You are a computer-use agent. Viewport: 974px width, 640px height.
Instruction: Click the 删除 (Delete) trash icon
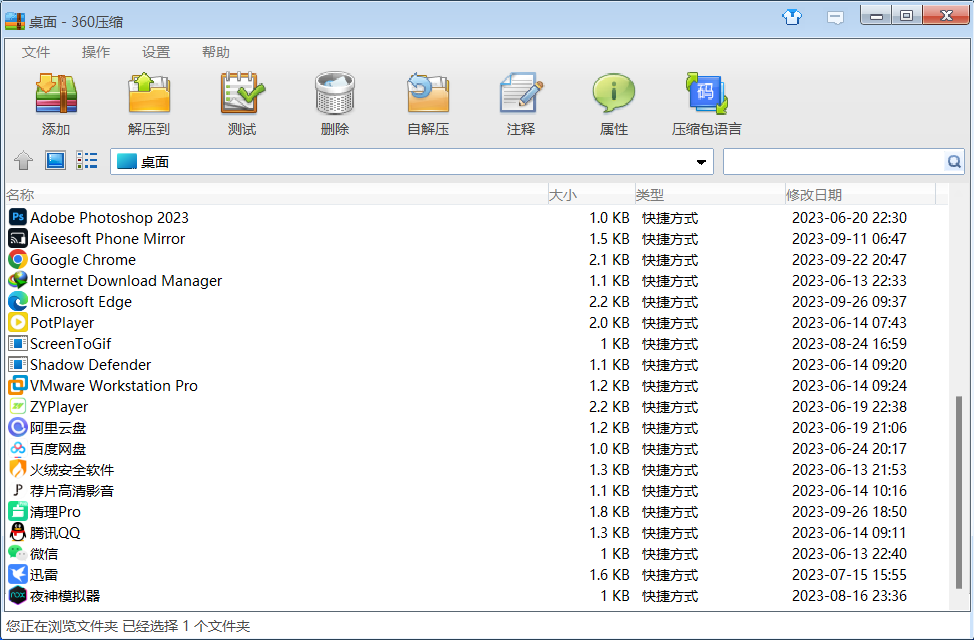(x=335, y=94)
